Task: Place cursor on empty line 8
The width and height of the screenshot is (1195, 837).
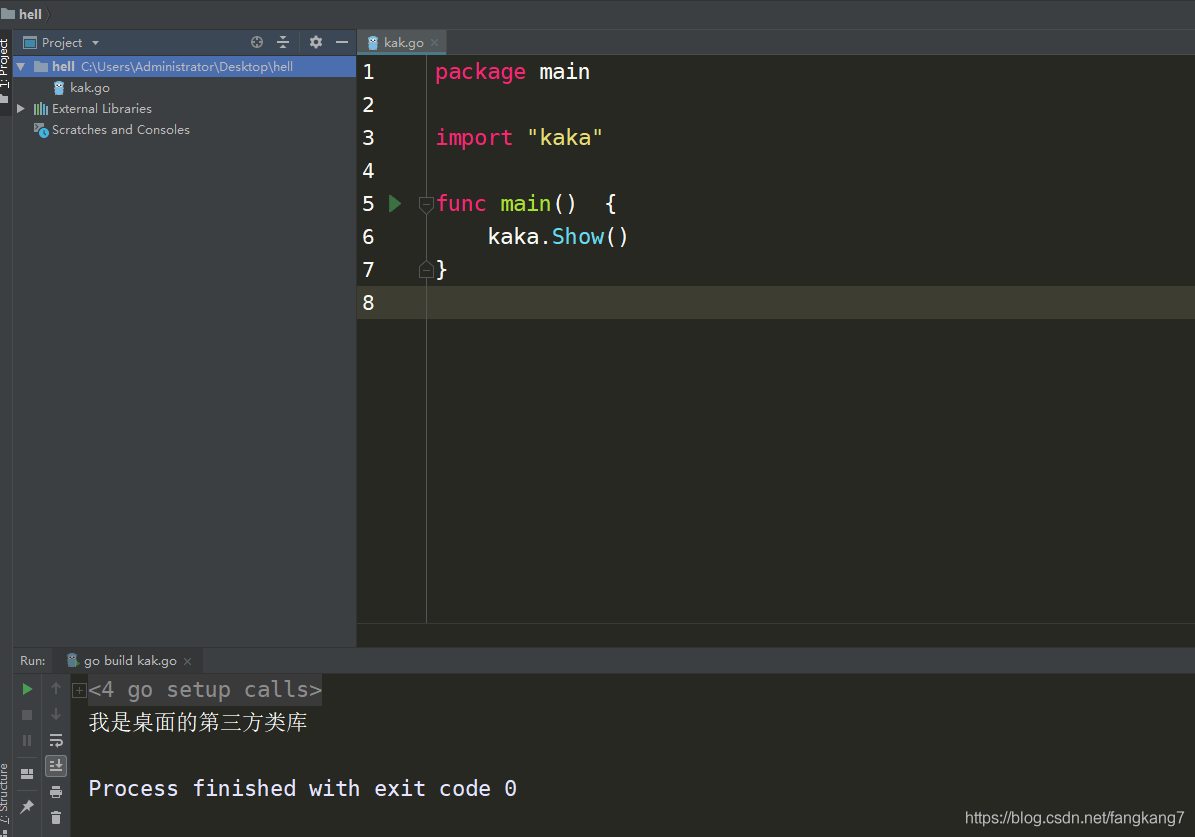Action: coord(810,303)
